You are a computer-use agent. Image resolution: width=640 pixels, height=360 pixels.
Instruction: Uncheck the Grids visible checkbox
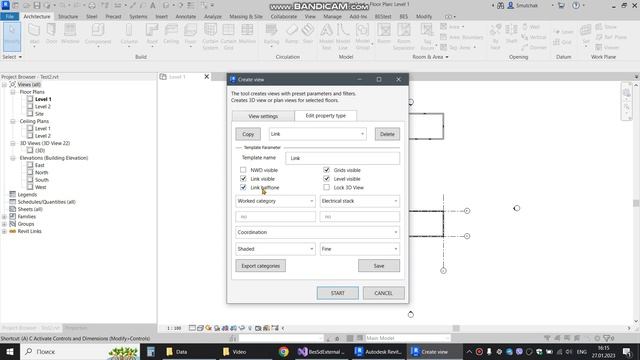tap(327, 170)
